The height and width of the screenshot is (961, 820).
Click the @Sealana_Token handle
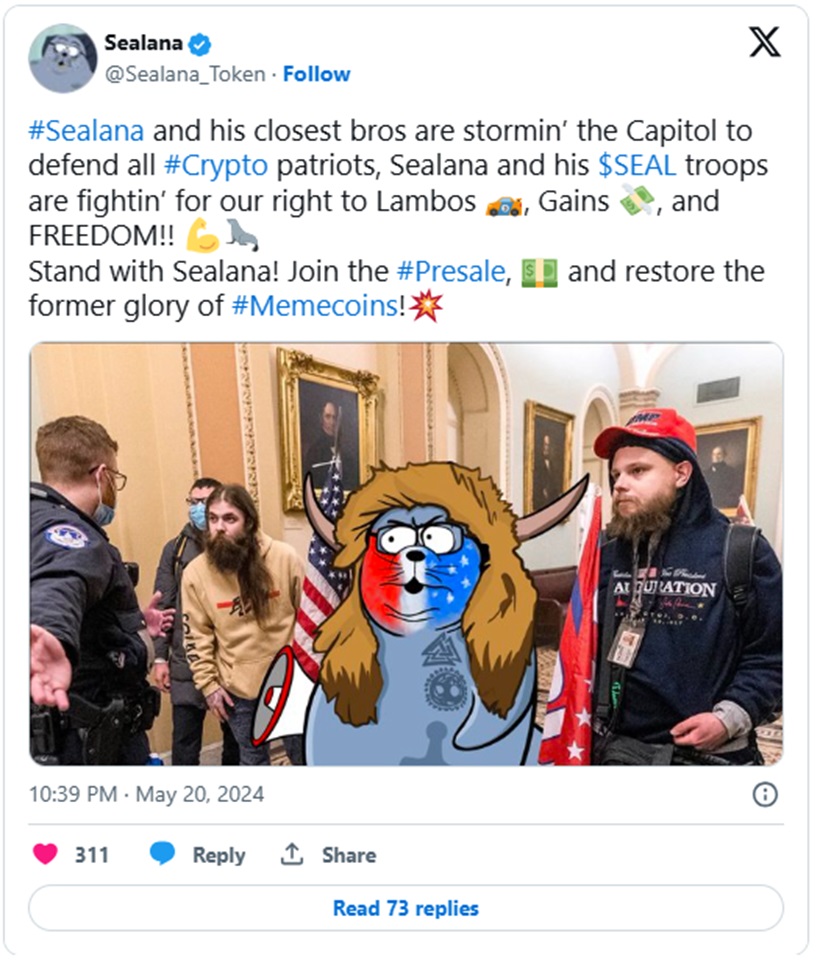[185, 74]
